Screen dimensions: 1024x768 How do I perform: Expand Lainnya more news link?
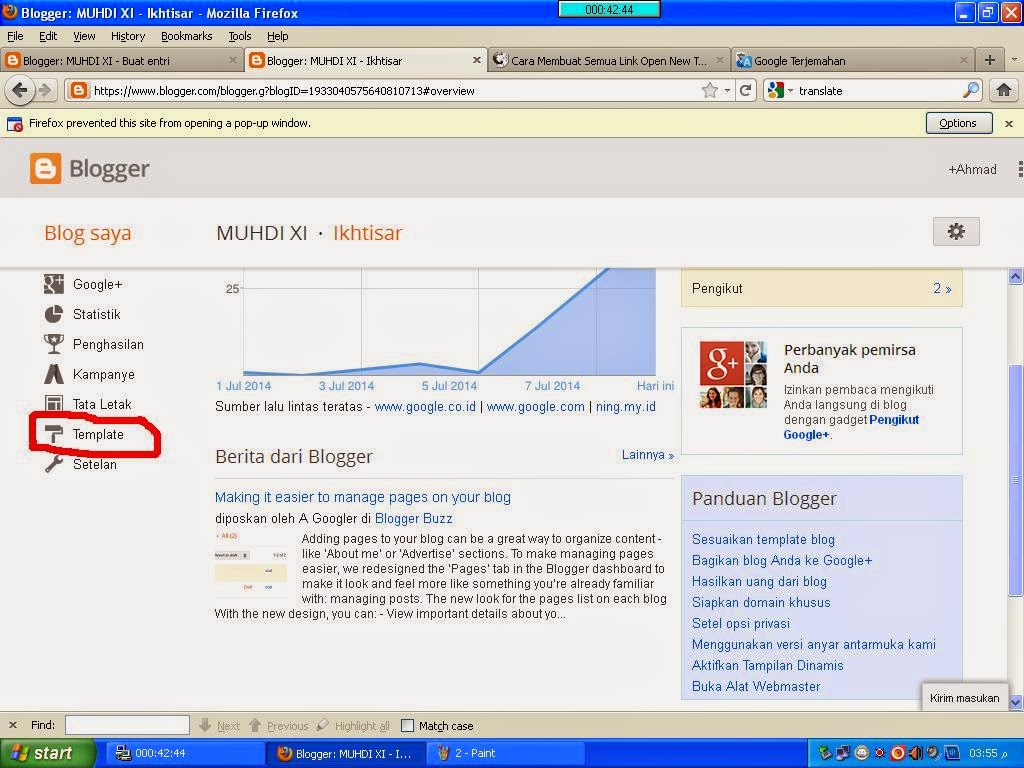pos(647,455)
